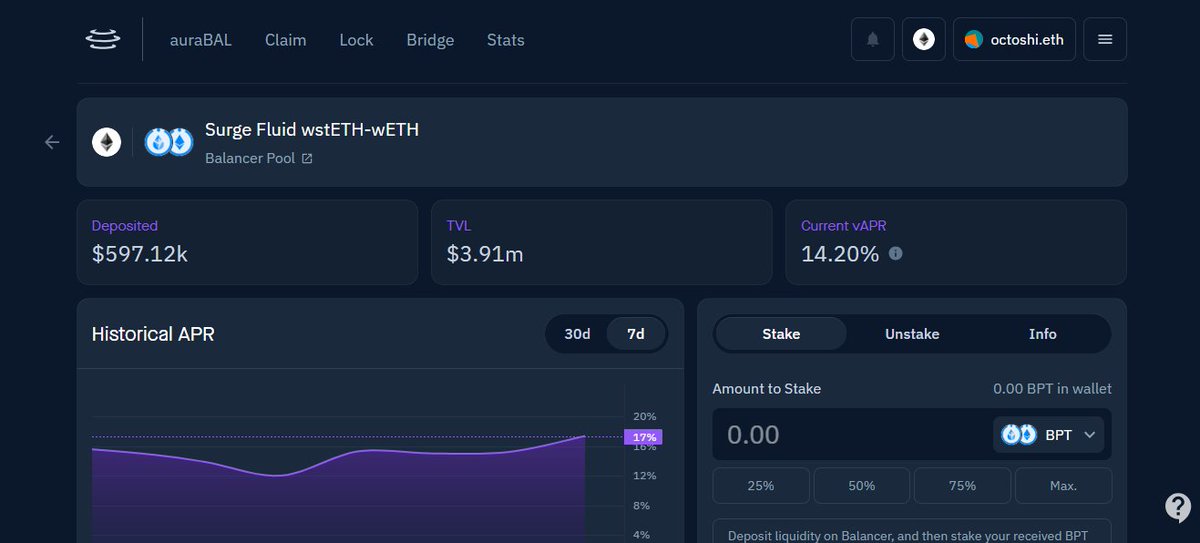Show 7d historical APR range
The height and width of the screenshot is (543, 1200).
(636, 334)
